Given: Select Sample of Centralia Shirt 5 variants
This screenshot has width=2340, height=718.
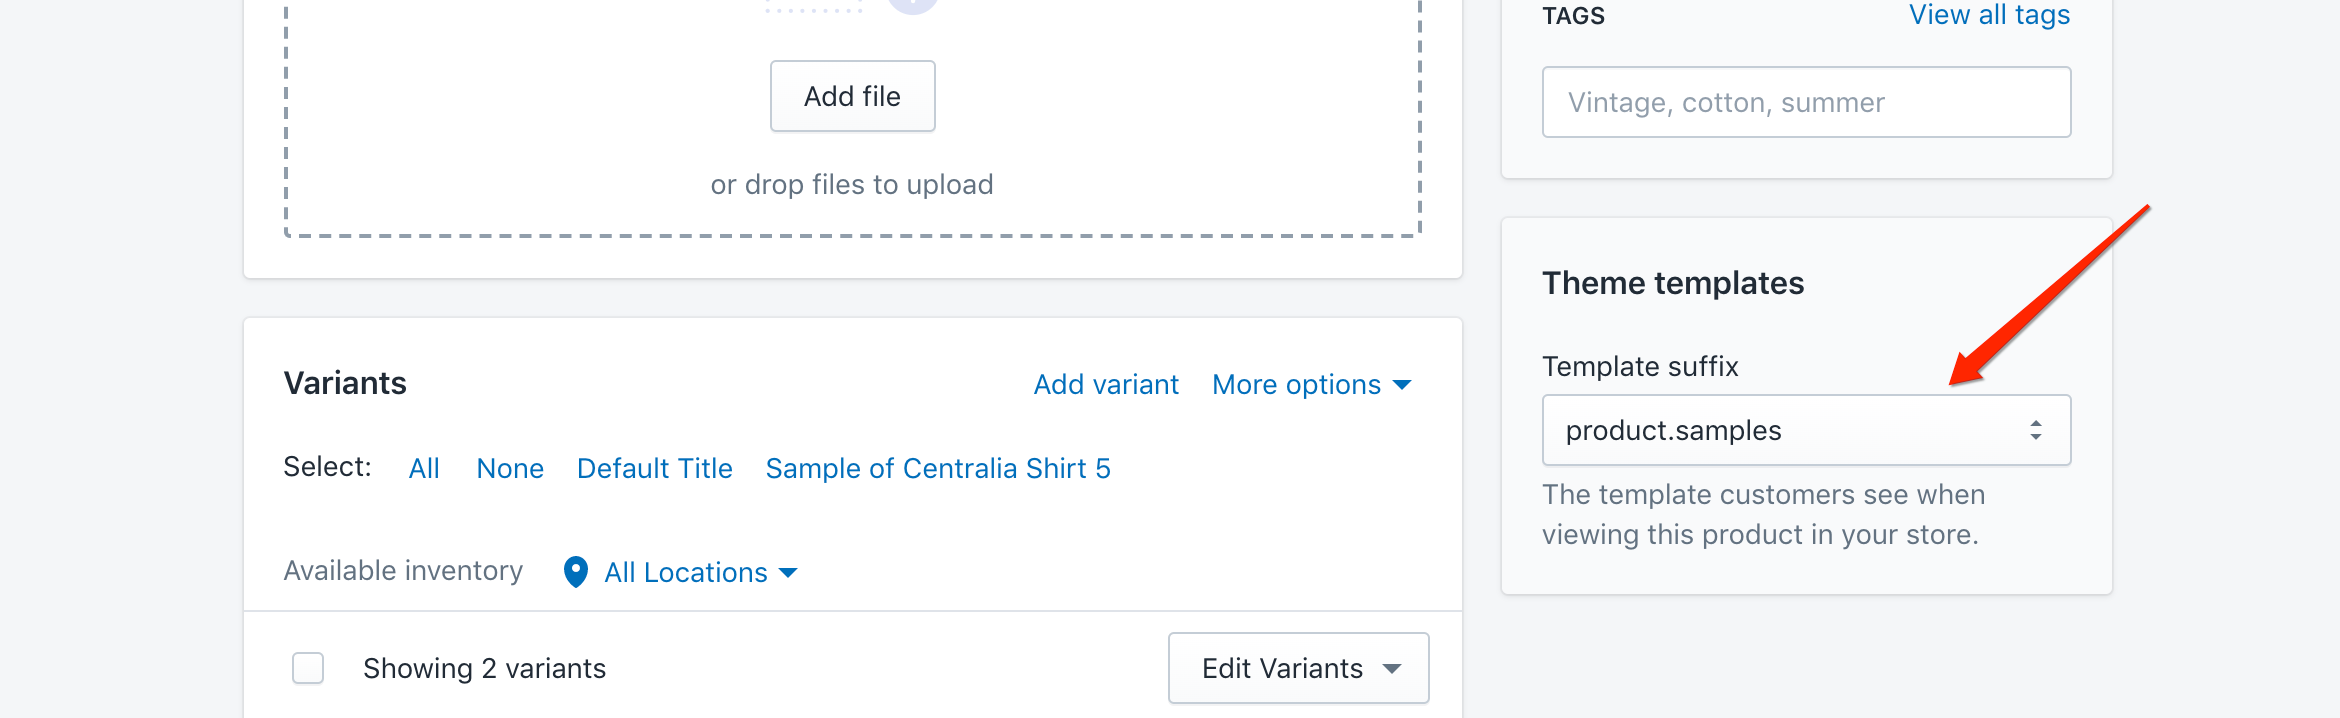Looking at the screenshot, I should [x=938, y=469].
